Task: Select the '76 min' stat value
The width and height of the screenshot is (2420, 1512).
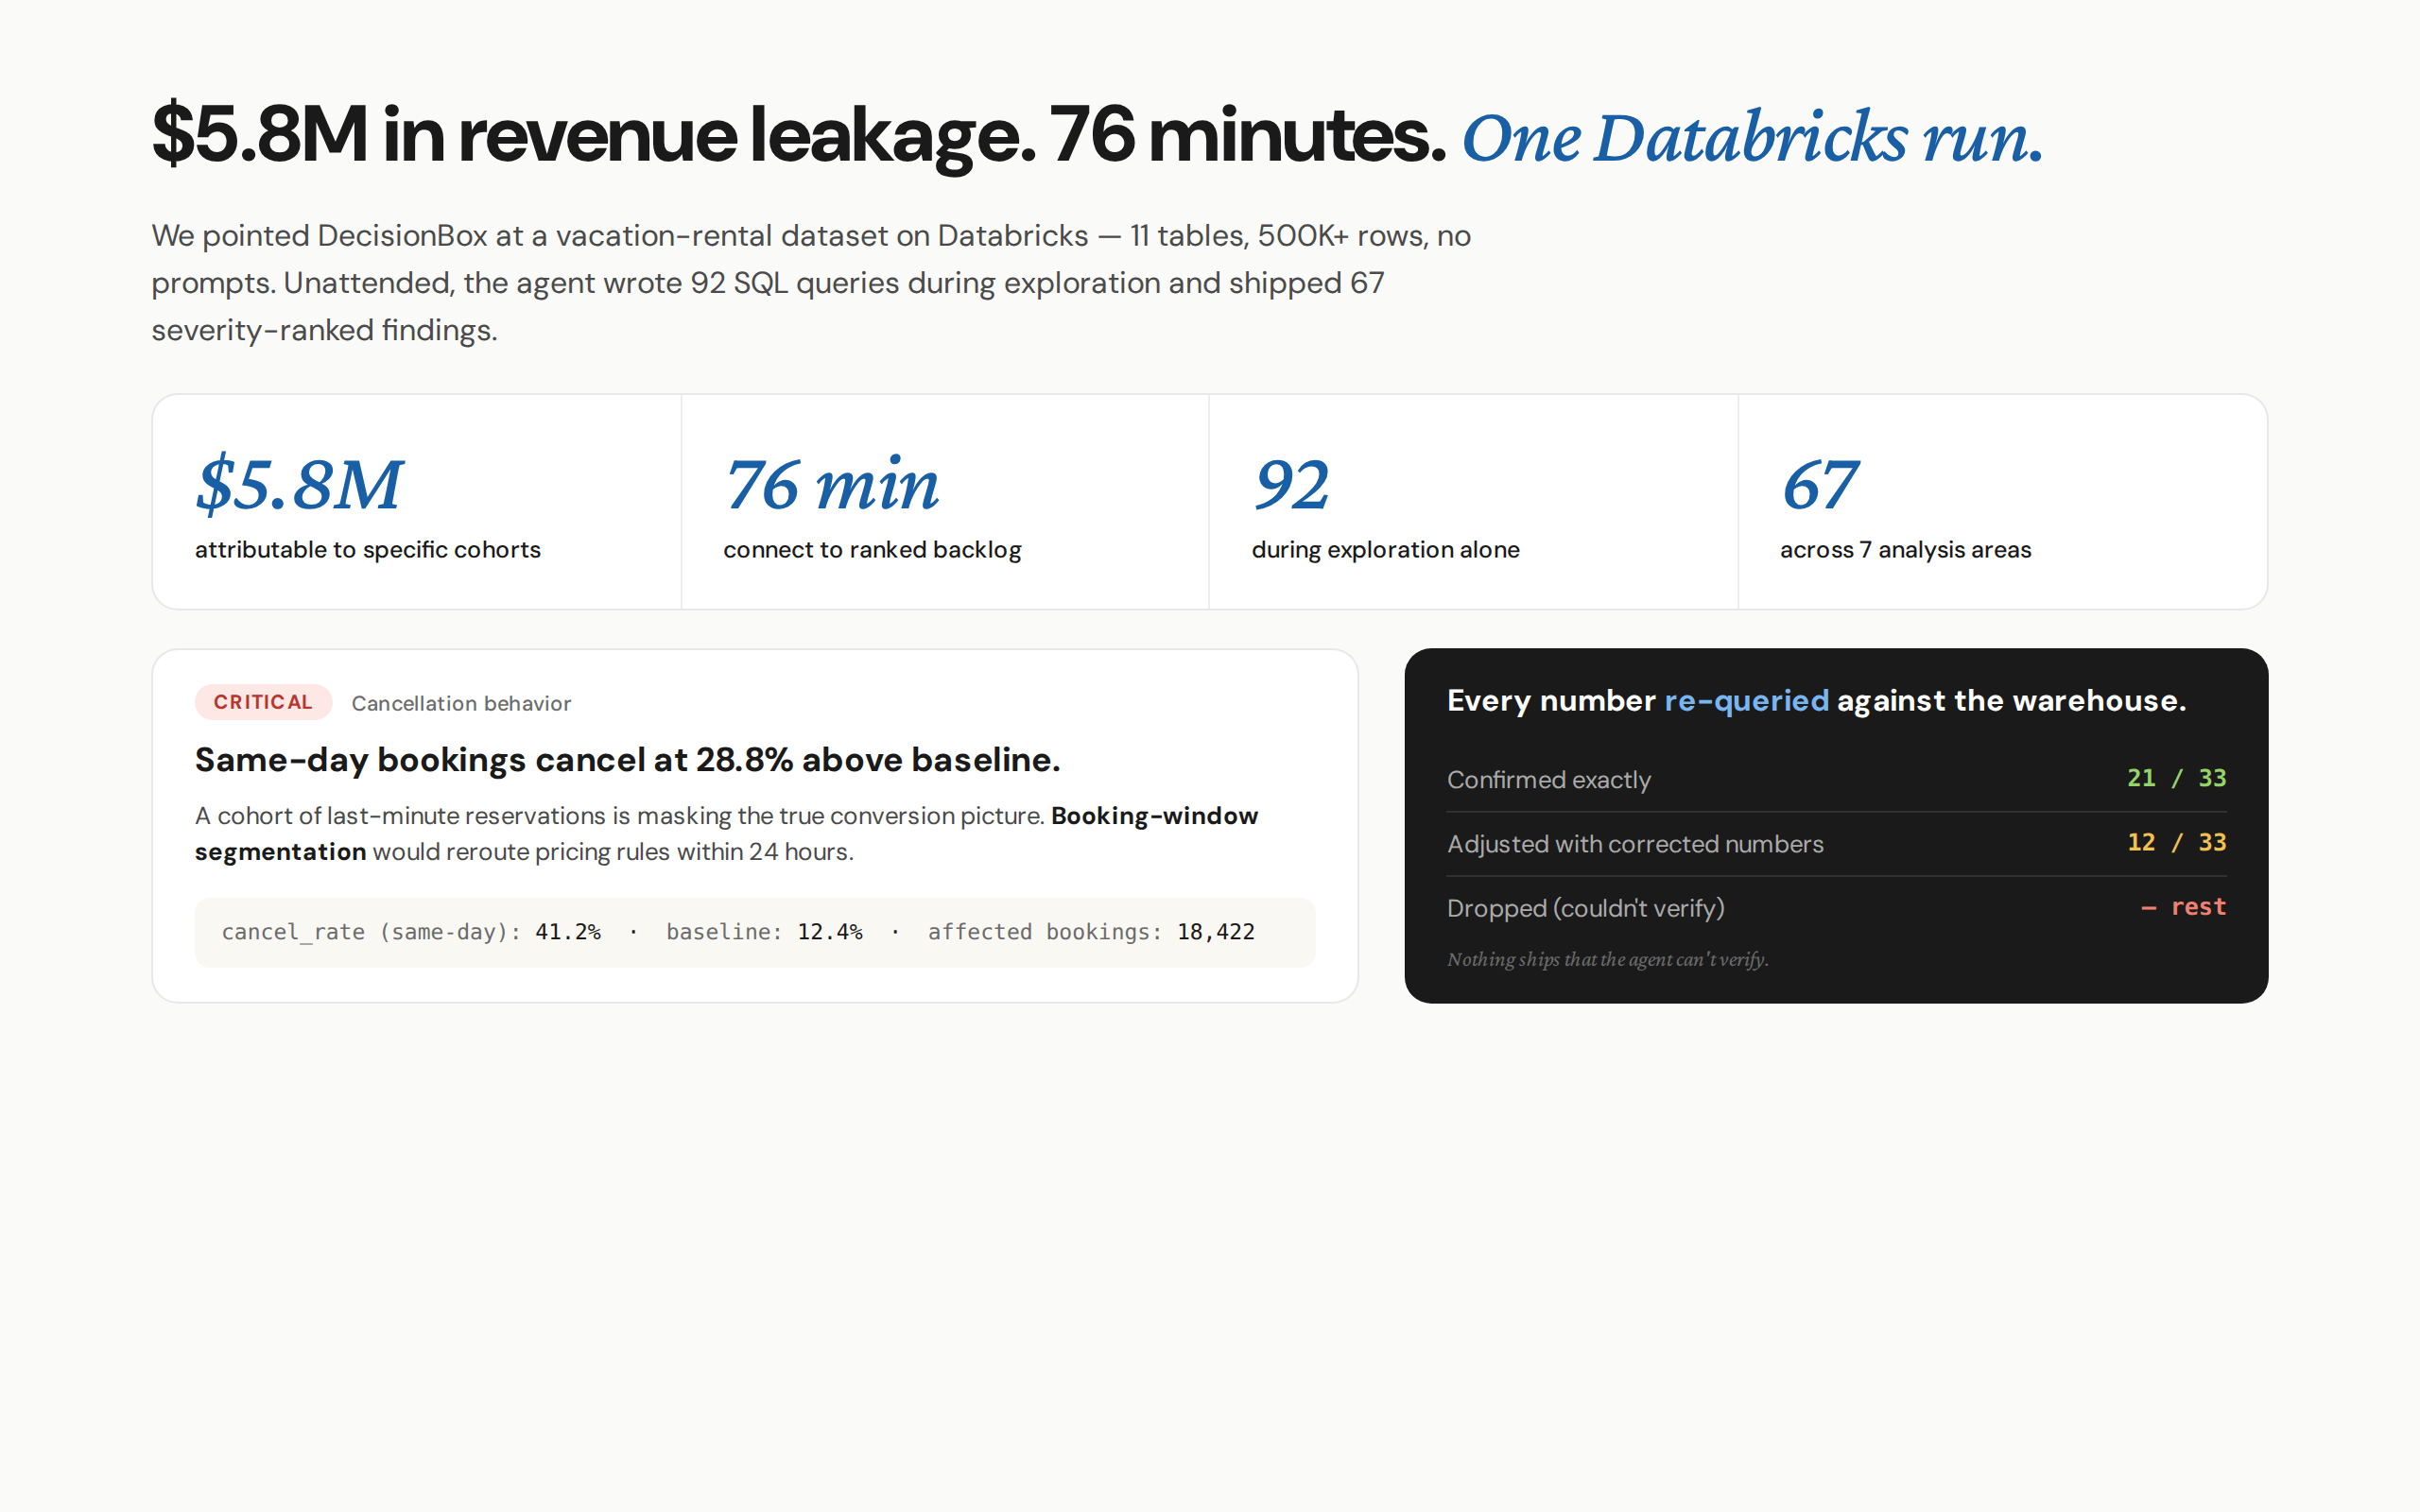Action: tap(831, 484)
